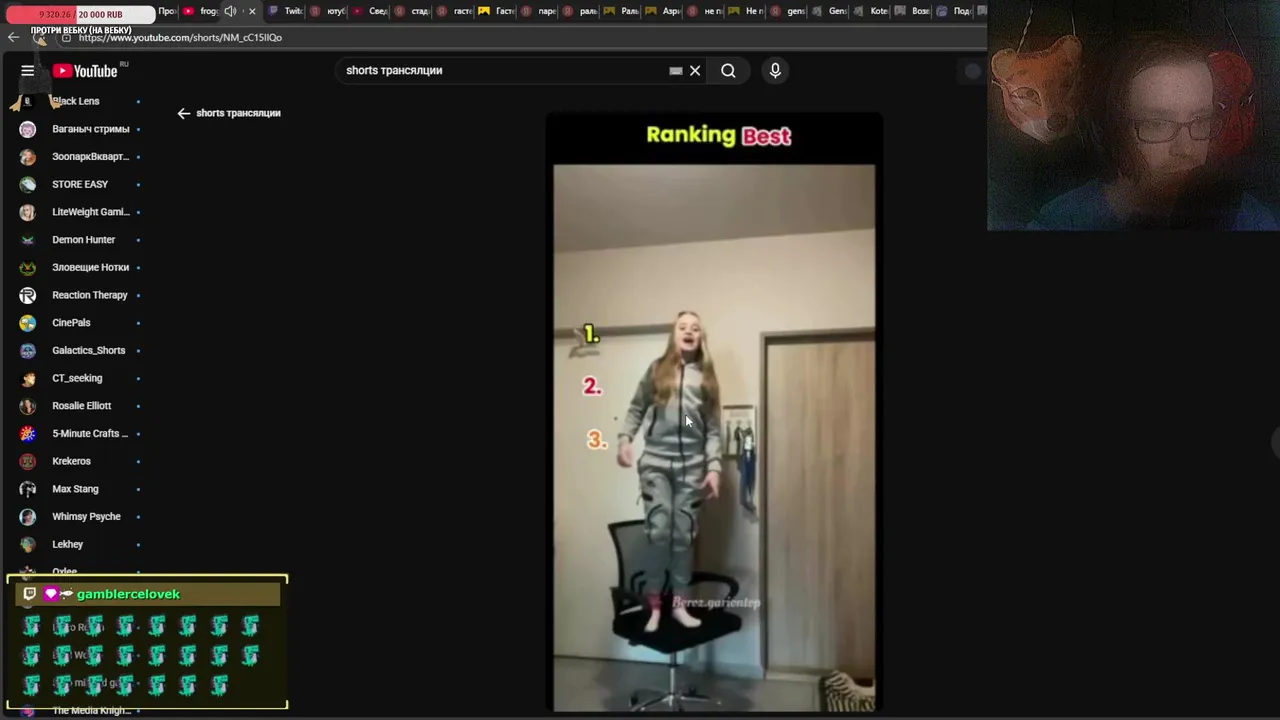Switch to the стад browser tab
The width and height of the screenshot is (1280, 720).
click(x=412, y=11)
